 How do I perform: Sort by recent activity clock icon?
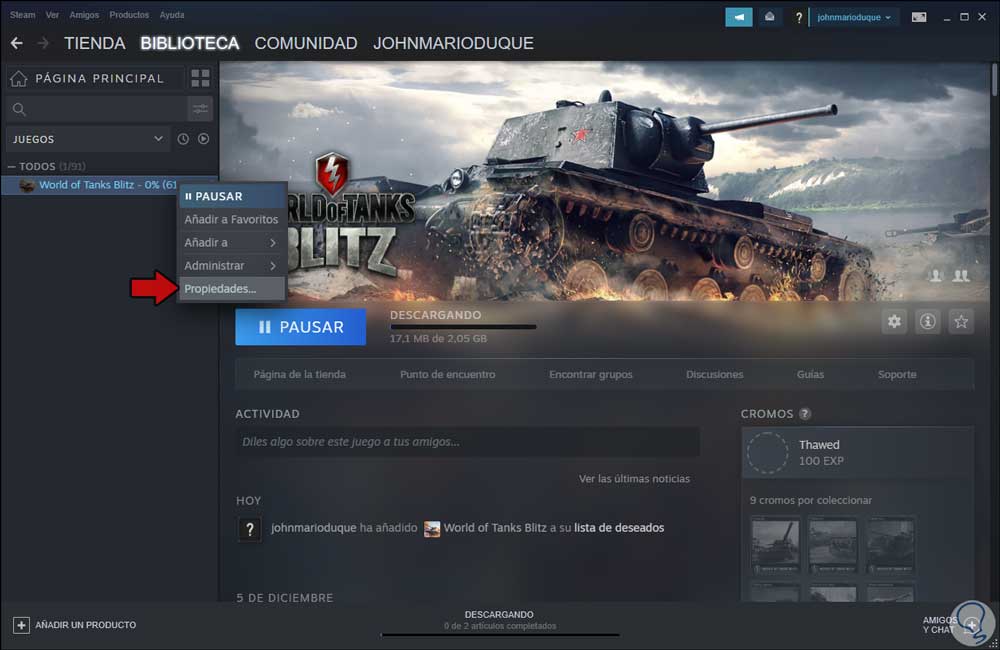click(183, 139)
